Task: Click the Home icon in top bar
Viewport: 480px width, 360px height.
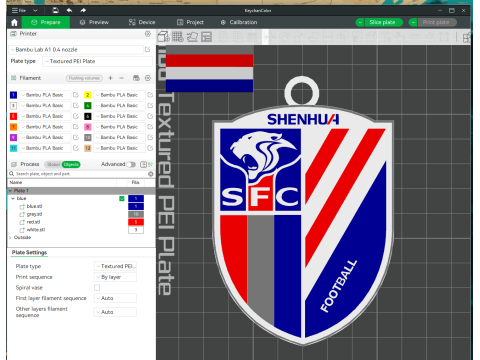Action: click(14, 22)
